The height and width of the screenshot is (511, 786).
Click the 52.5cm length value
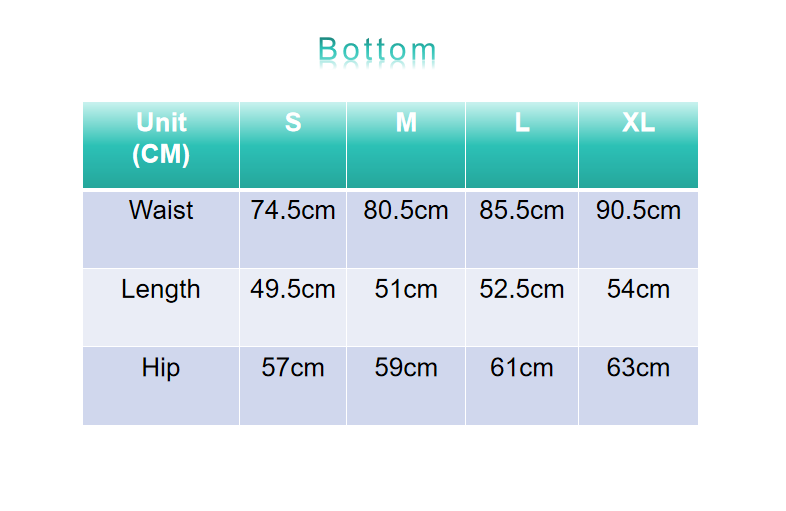tap(522, 290)
